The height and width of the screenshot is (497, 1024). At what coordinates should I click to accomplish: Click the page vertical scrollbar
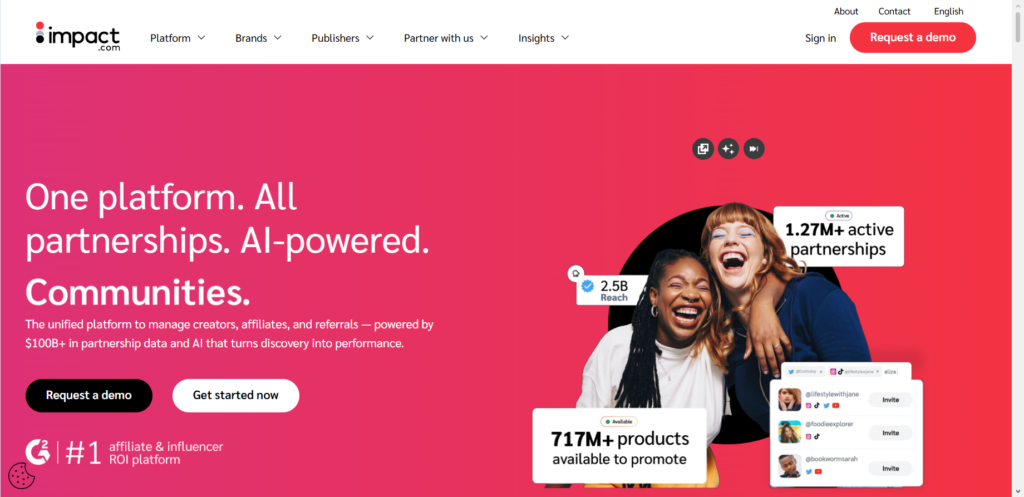1018,248
